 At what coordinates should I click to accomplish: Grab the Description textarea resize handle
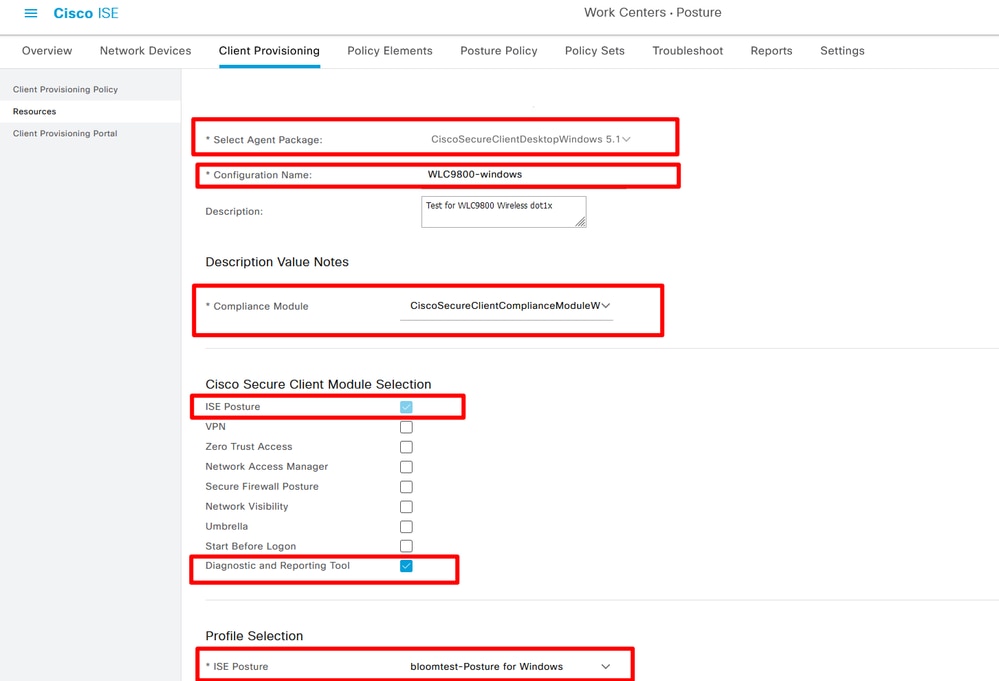click(580, 222)
